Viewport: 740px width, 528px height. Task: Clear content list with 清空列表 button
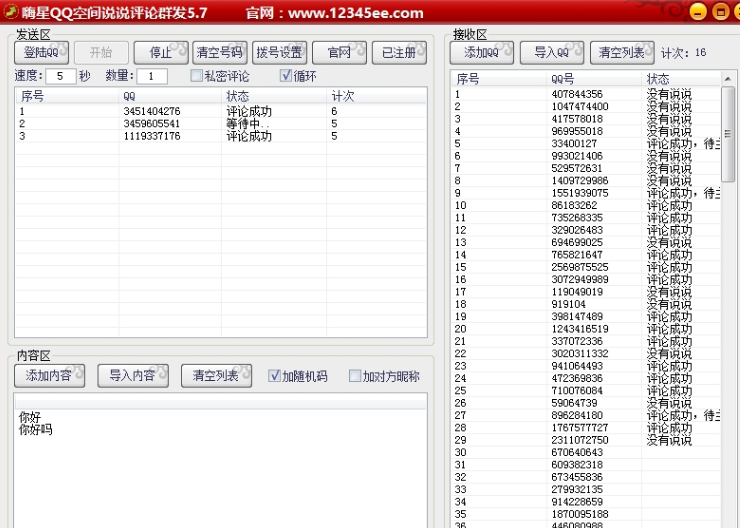point(216,376)
